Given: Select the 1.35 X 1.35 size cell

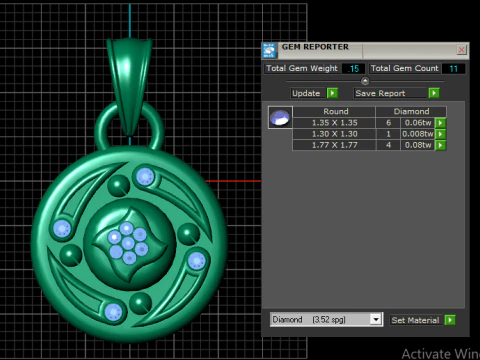Looking at the screenshot, I should point(334,123).
